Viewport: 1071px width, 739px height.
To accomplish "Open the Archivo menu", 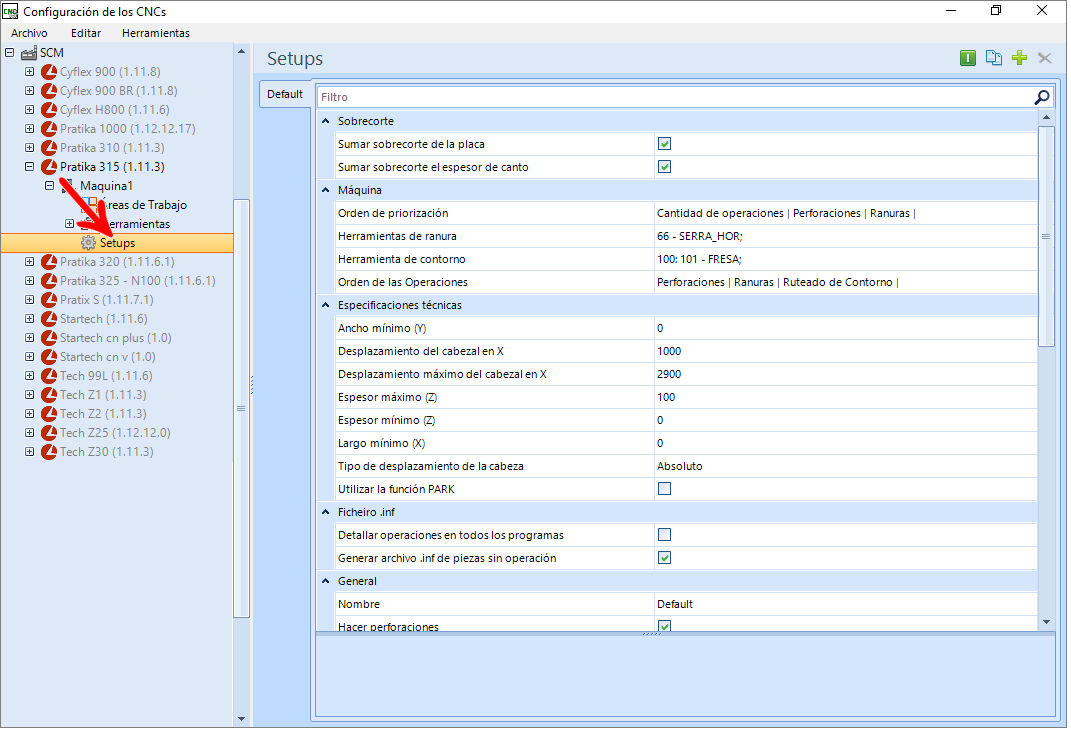I will [29, 33].
